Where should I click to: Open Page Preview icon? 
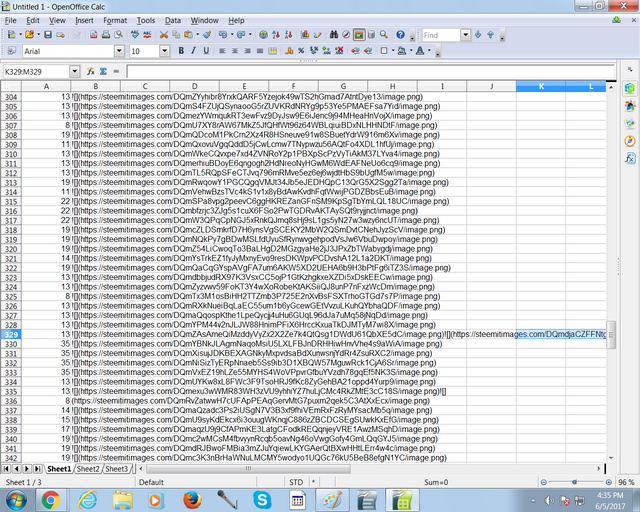118,35
